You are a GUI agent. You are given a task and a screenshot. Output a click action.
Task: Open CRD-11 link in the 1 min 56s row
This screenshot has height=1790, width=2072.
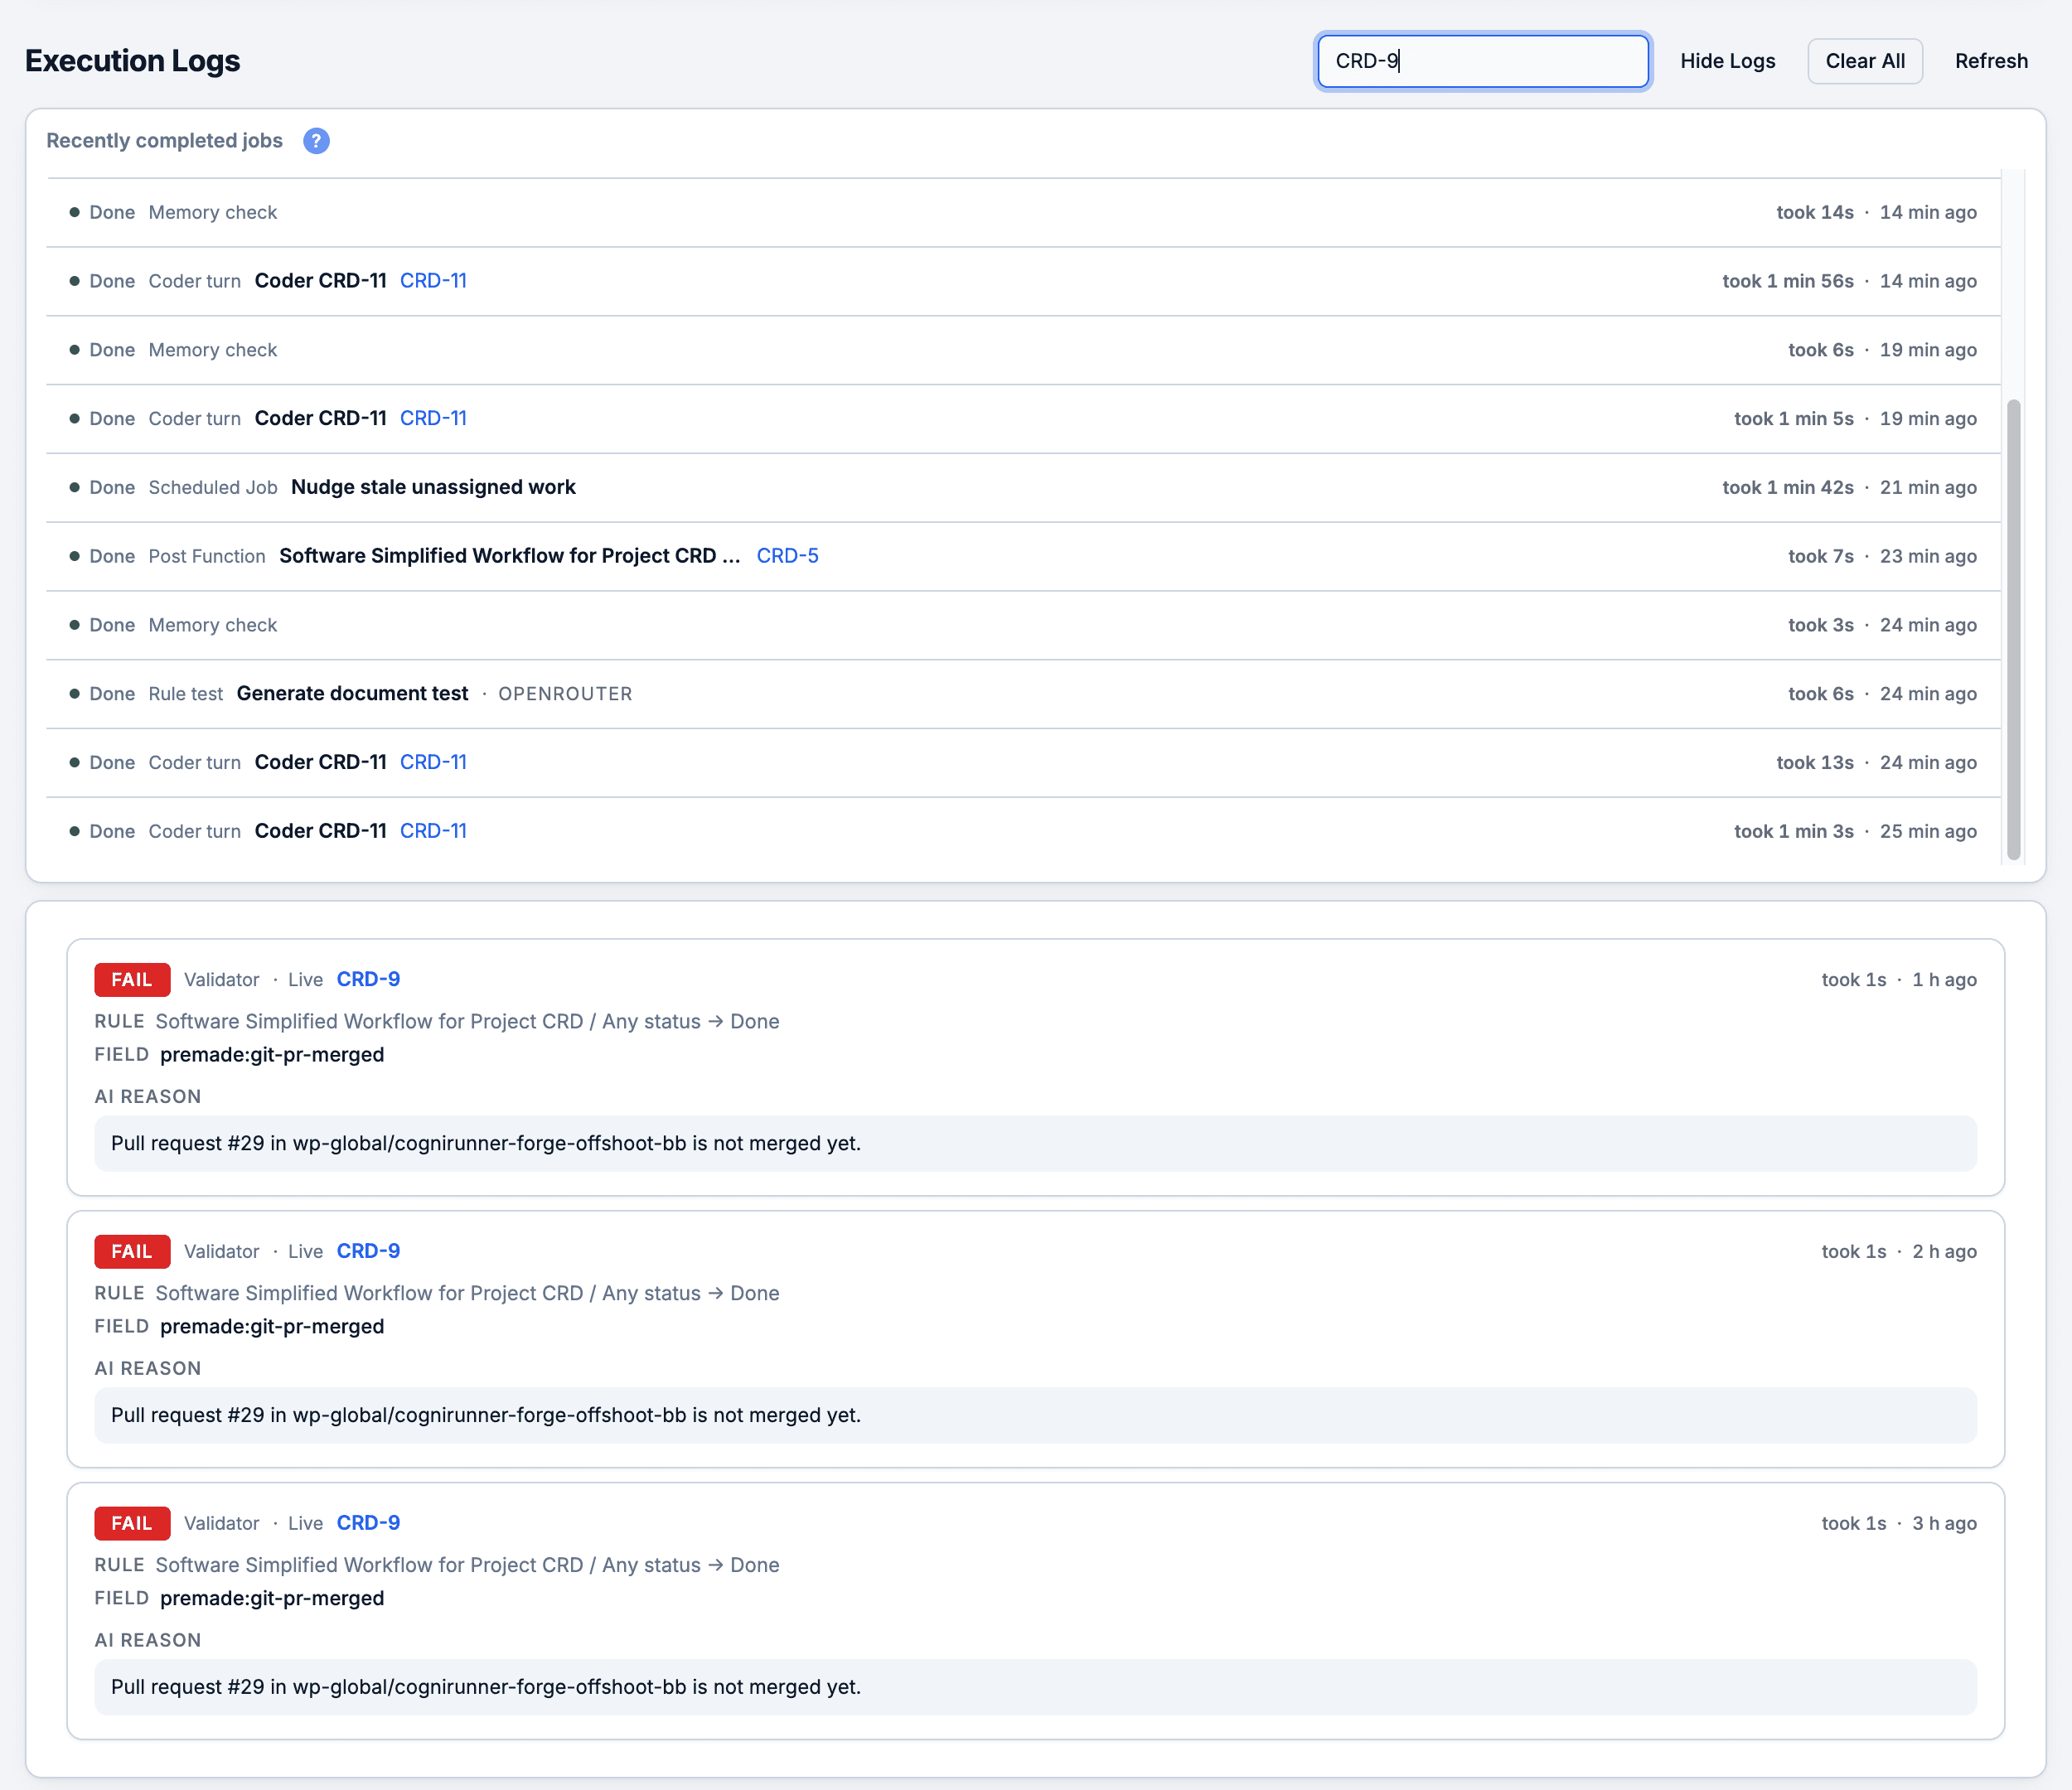[x=433, y=281]
